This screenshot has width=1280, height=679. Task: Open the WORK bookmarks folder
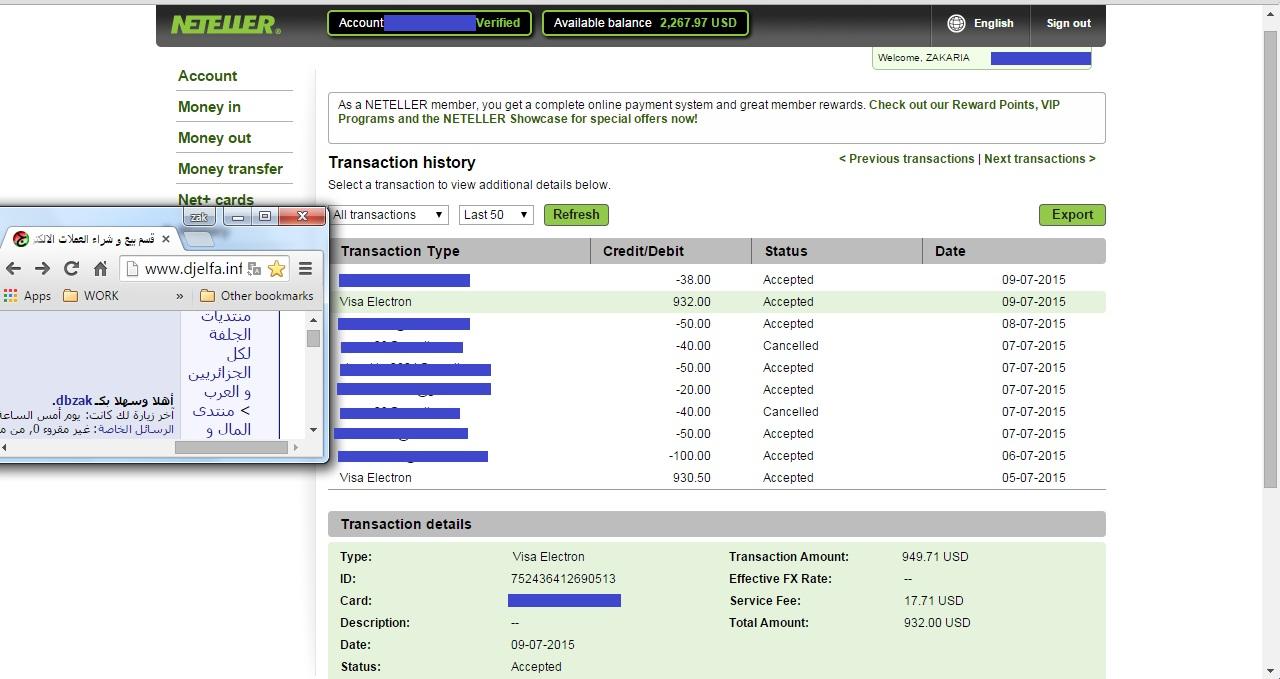coord(90,296)
